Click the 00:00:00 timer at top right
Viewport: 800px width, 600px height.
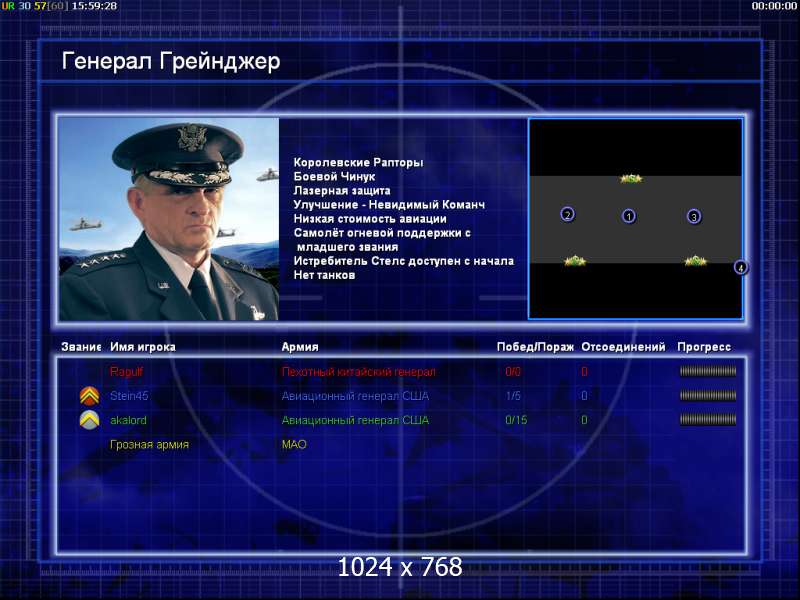click(x=774, y=6)
